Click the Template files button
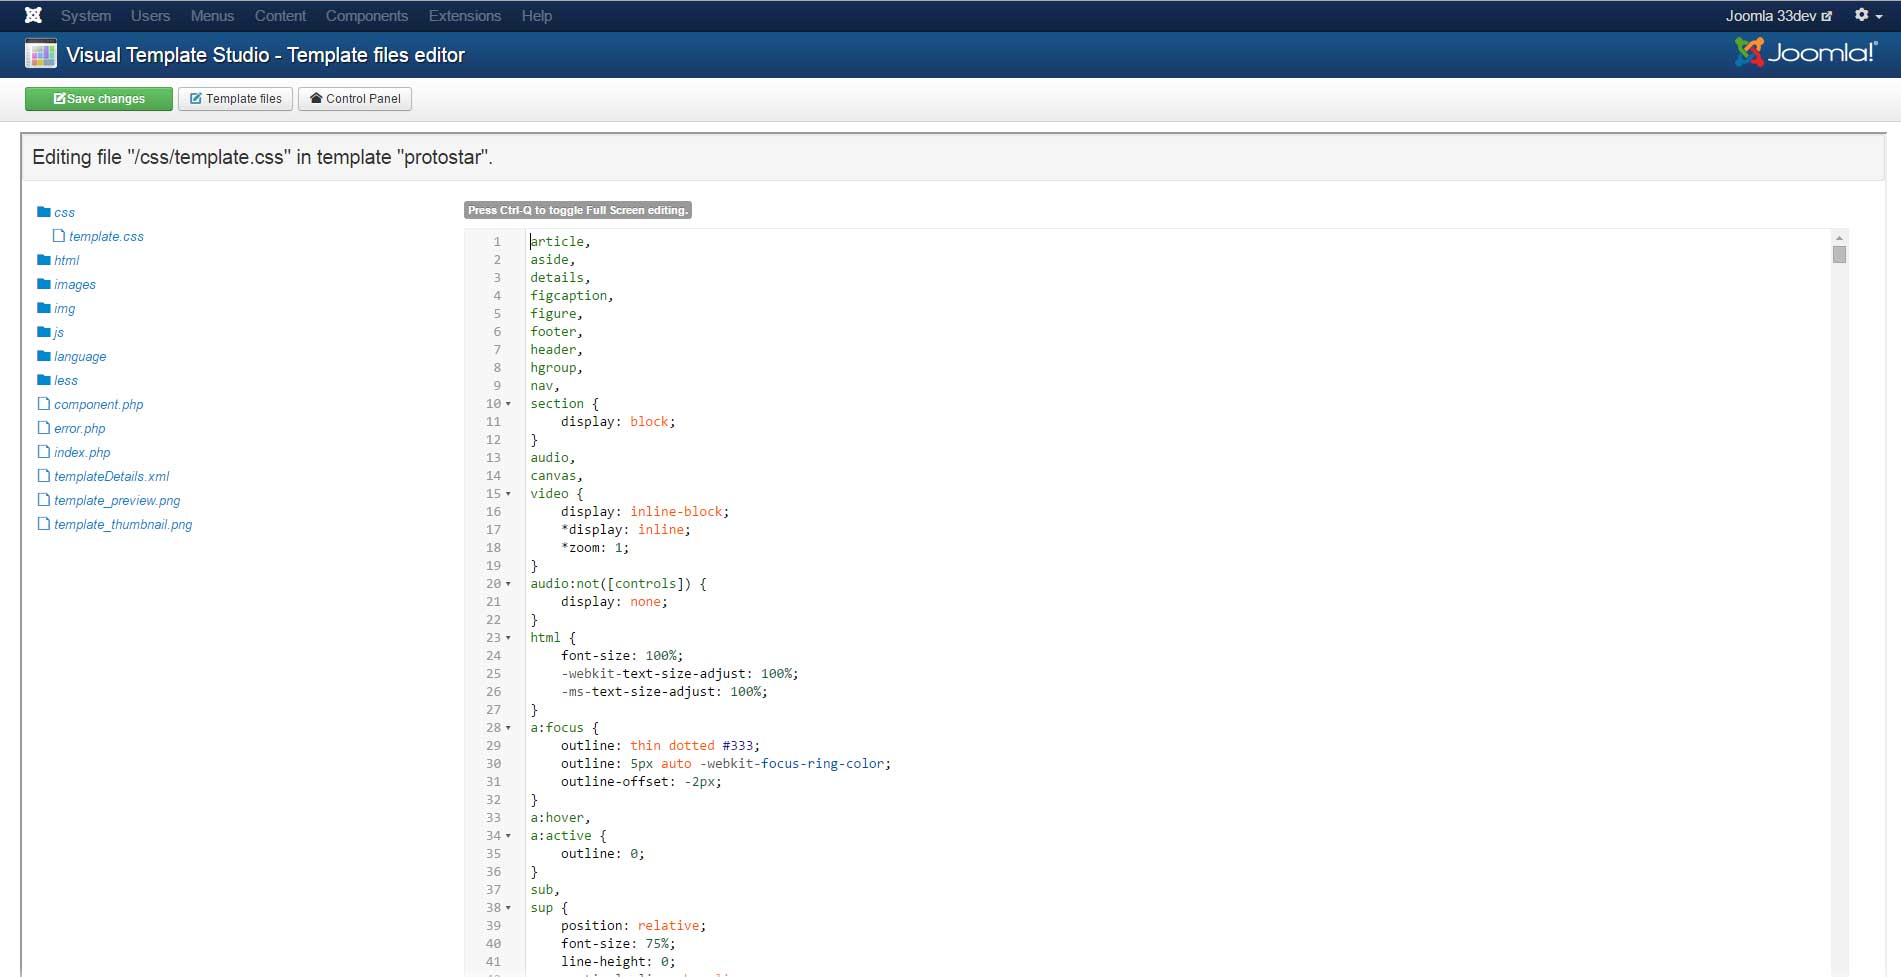The width and height of the screenshot is (1901, 977). (236, 99)
